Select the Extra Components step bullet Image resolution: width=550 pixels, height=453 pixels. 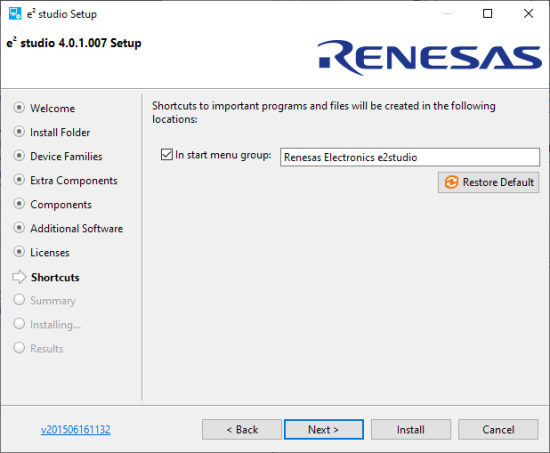pyautogui.click(x=19, y=180)
